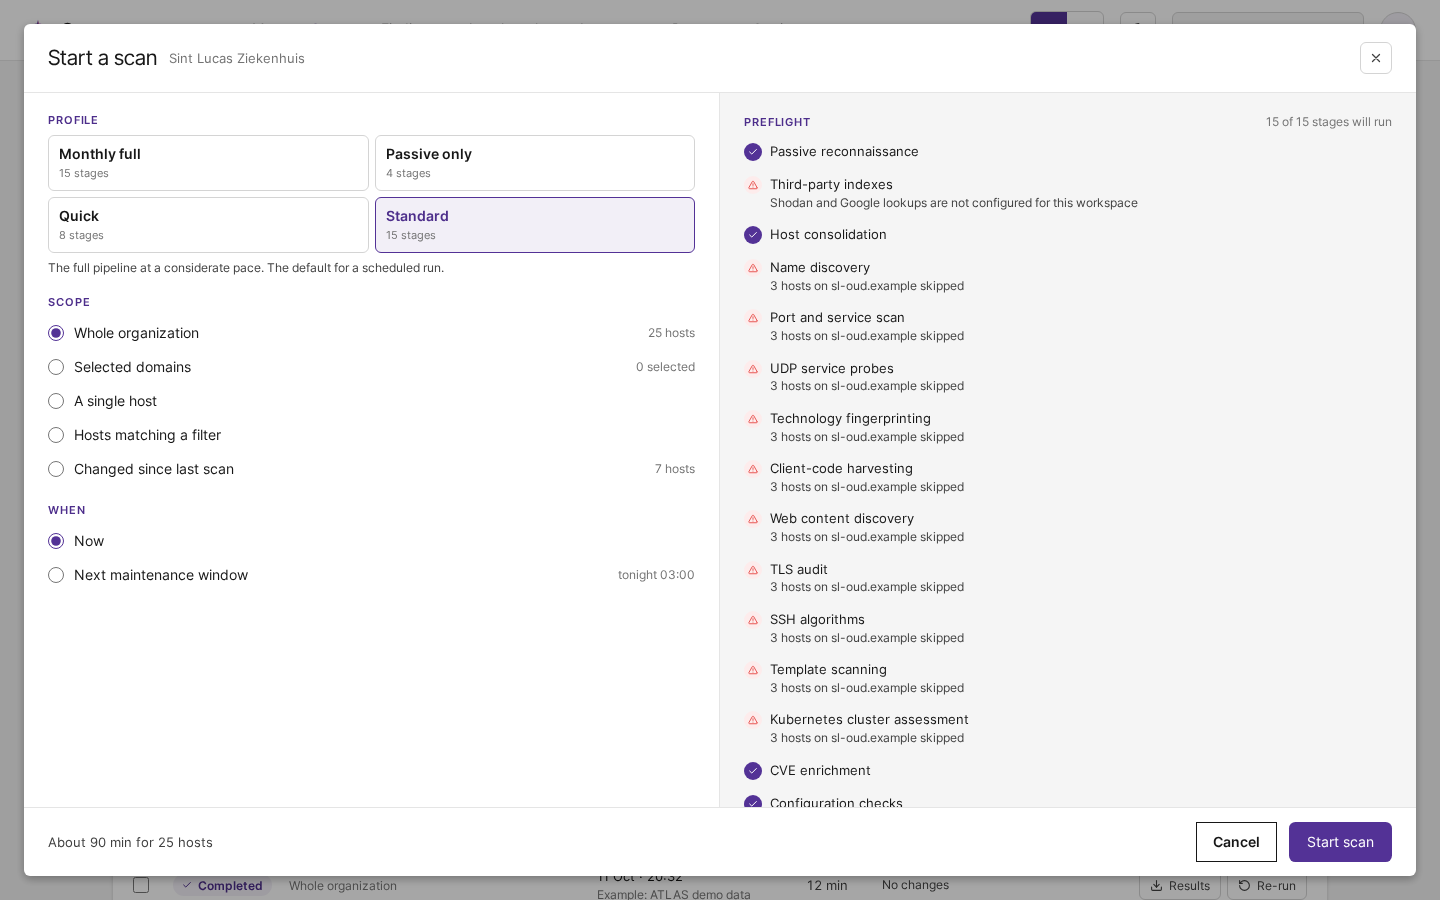Click the "7 hosts" count
The image size is (1440, 900).
coord(675,469)
